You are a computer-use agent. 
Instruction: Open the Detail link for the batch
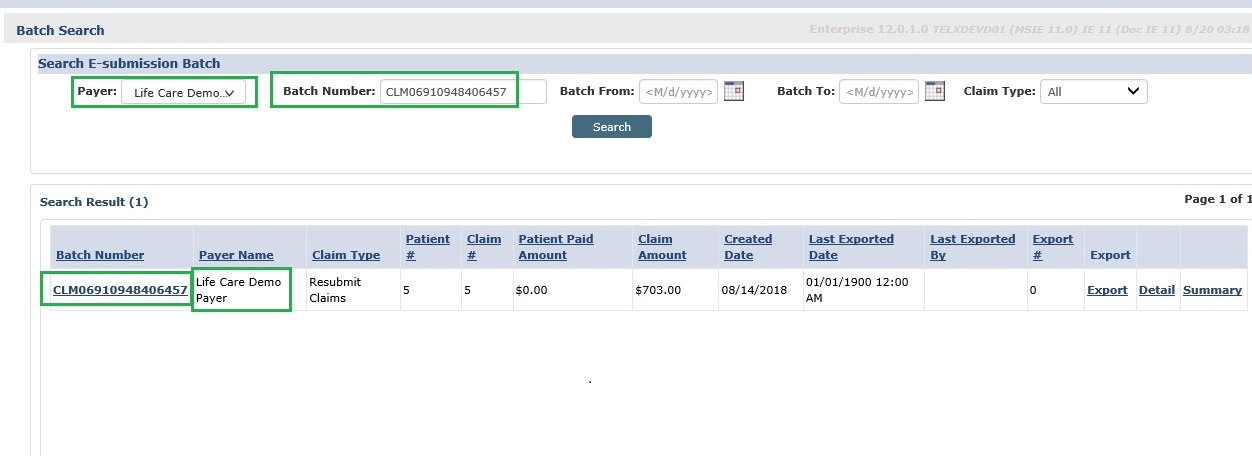click(1156, 290)
